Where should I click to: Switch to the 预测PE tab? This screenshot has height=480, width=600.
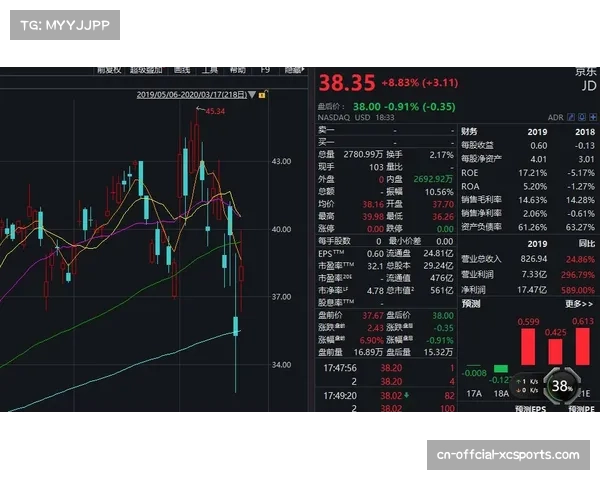[580, 409]
